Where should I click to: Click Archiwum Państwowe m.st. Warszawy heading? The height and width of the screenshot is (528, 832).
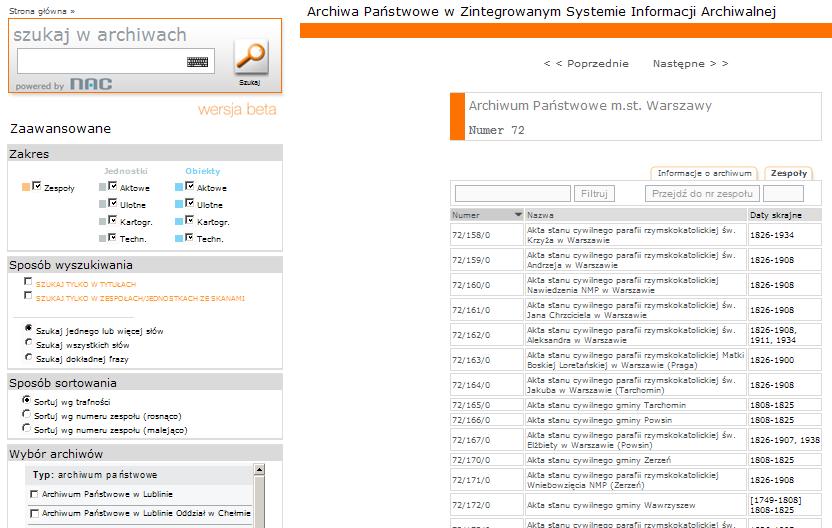[590, 106]
